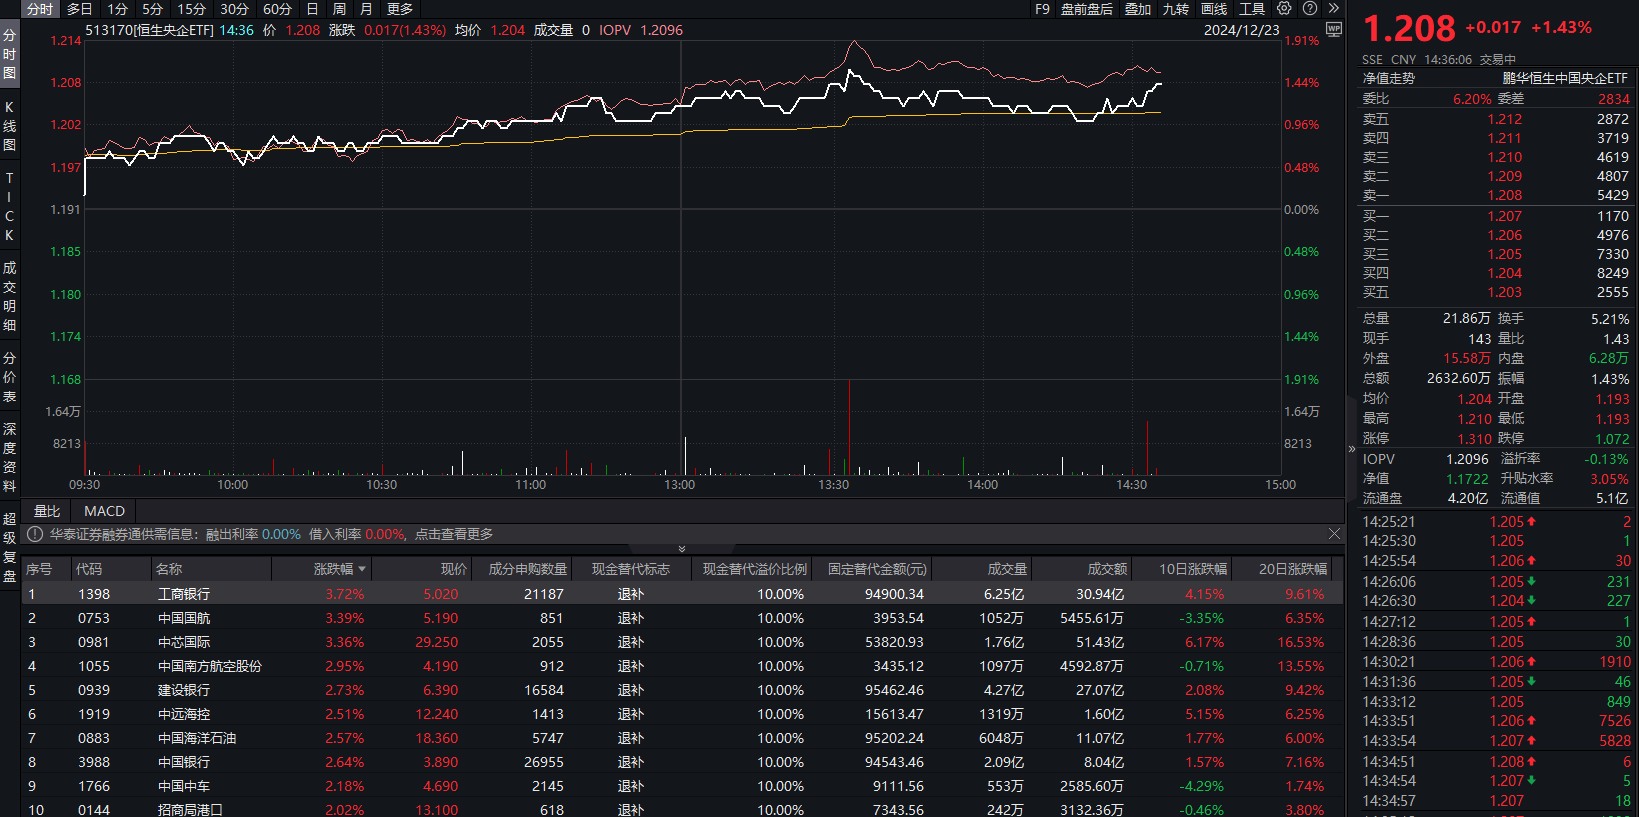Toggle 盘前盘后 pre/post market display

click(x=1086, y=9)
